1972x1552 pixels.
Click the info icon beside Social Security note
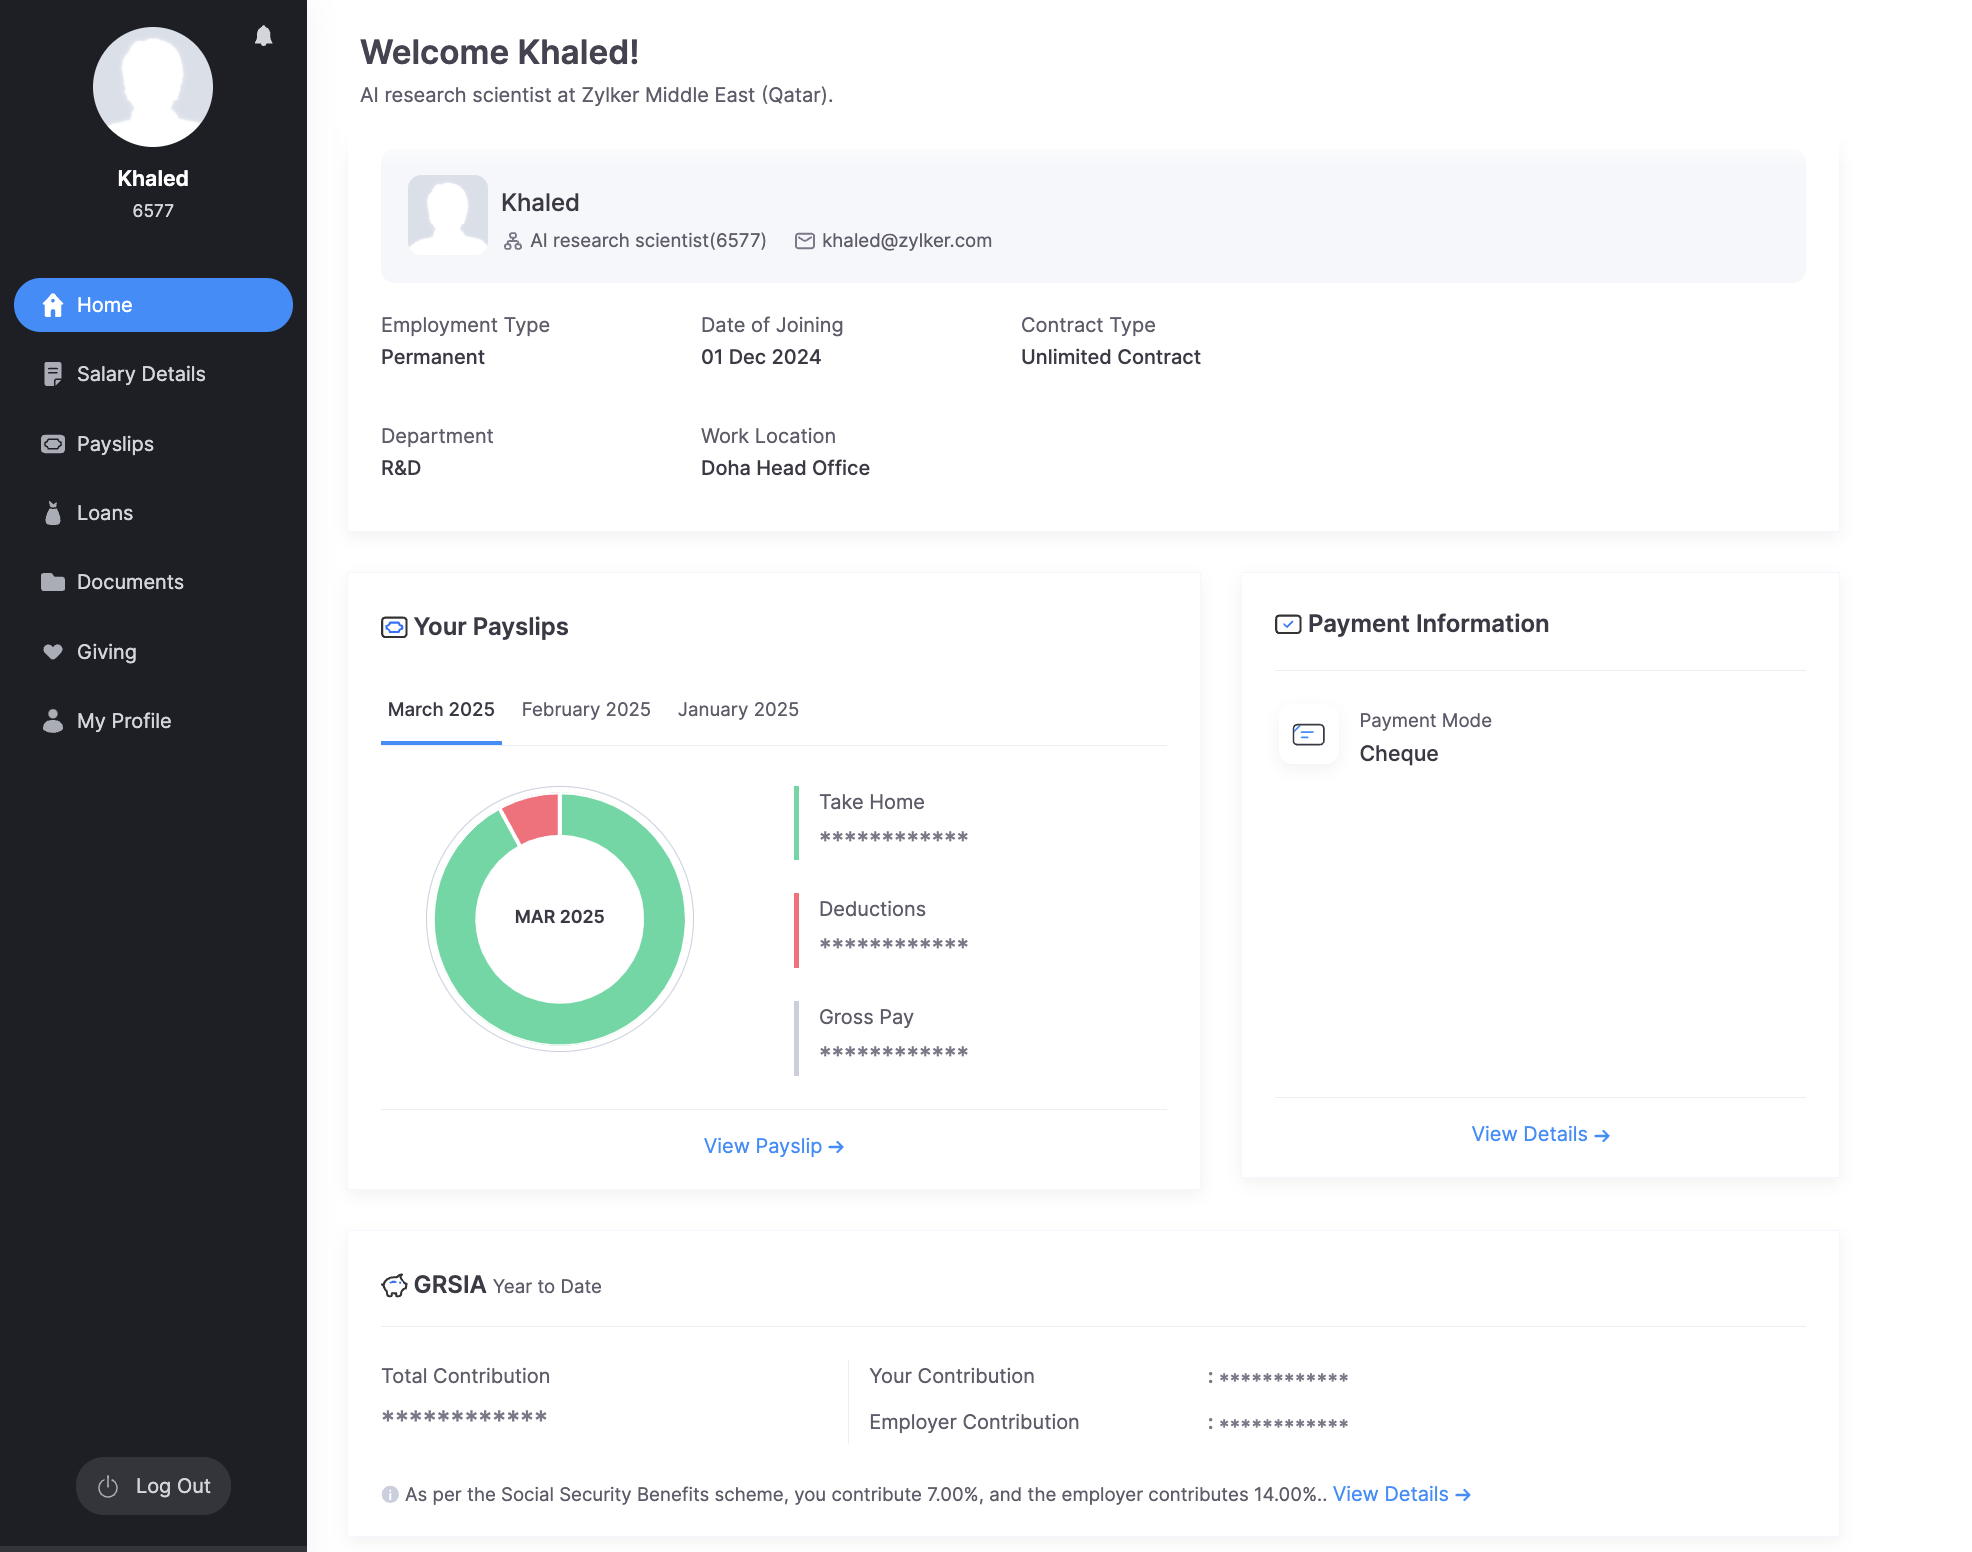click(x=390, y=1494)
